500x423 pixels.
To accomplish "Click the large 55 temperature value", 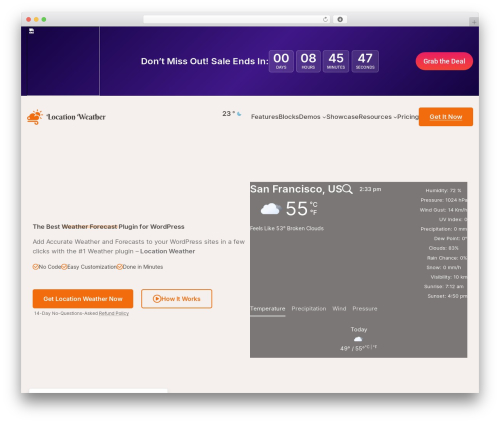I will 297,209.
